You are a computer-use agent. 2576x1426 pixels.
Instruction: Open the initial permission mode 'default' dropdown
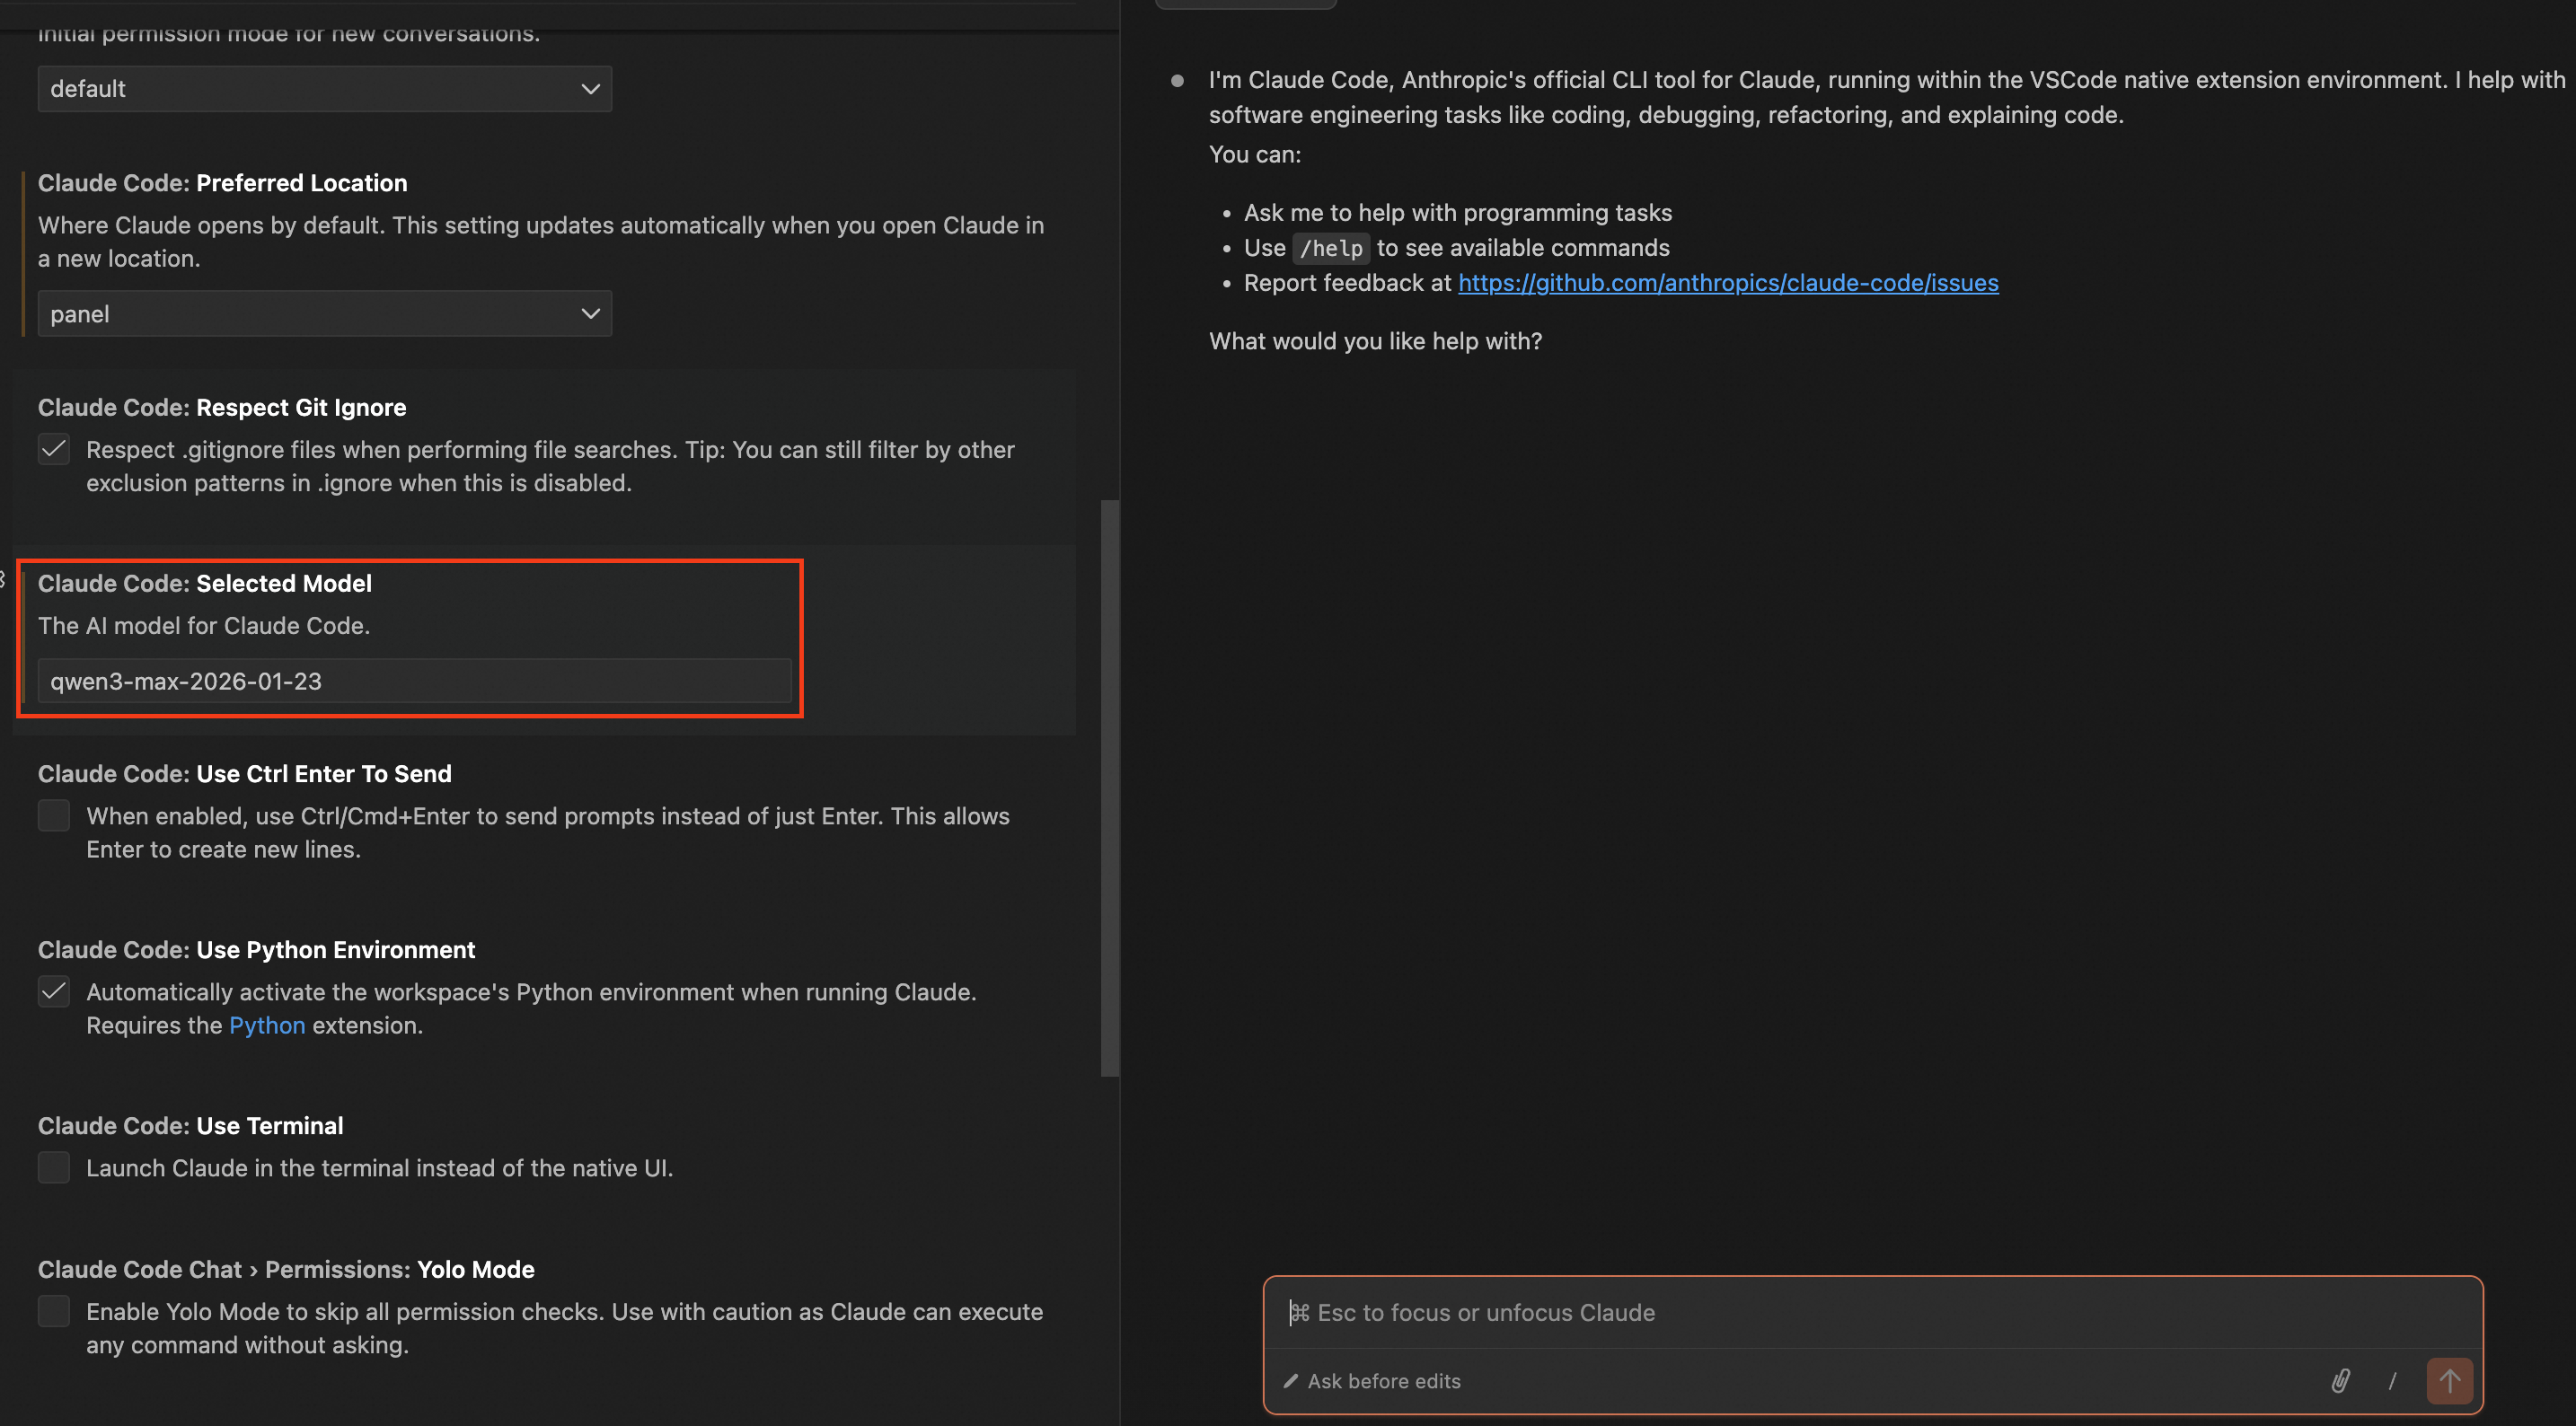click(324, 89)
